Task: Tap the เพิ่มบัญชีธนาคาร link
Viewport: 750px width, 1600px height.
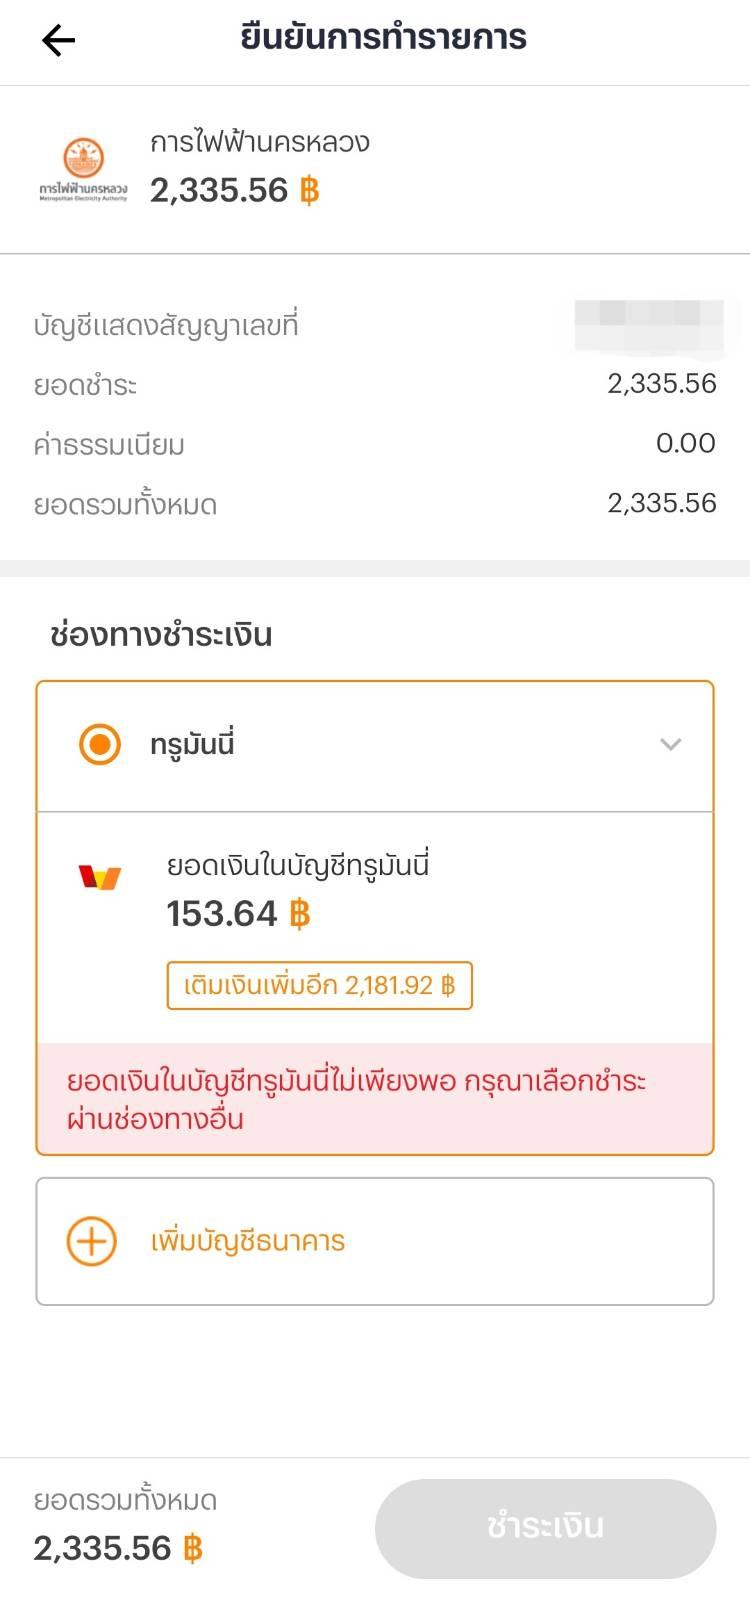Action: [248, 1241]
